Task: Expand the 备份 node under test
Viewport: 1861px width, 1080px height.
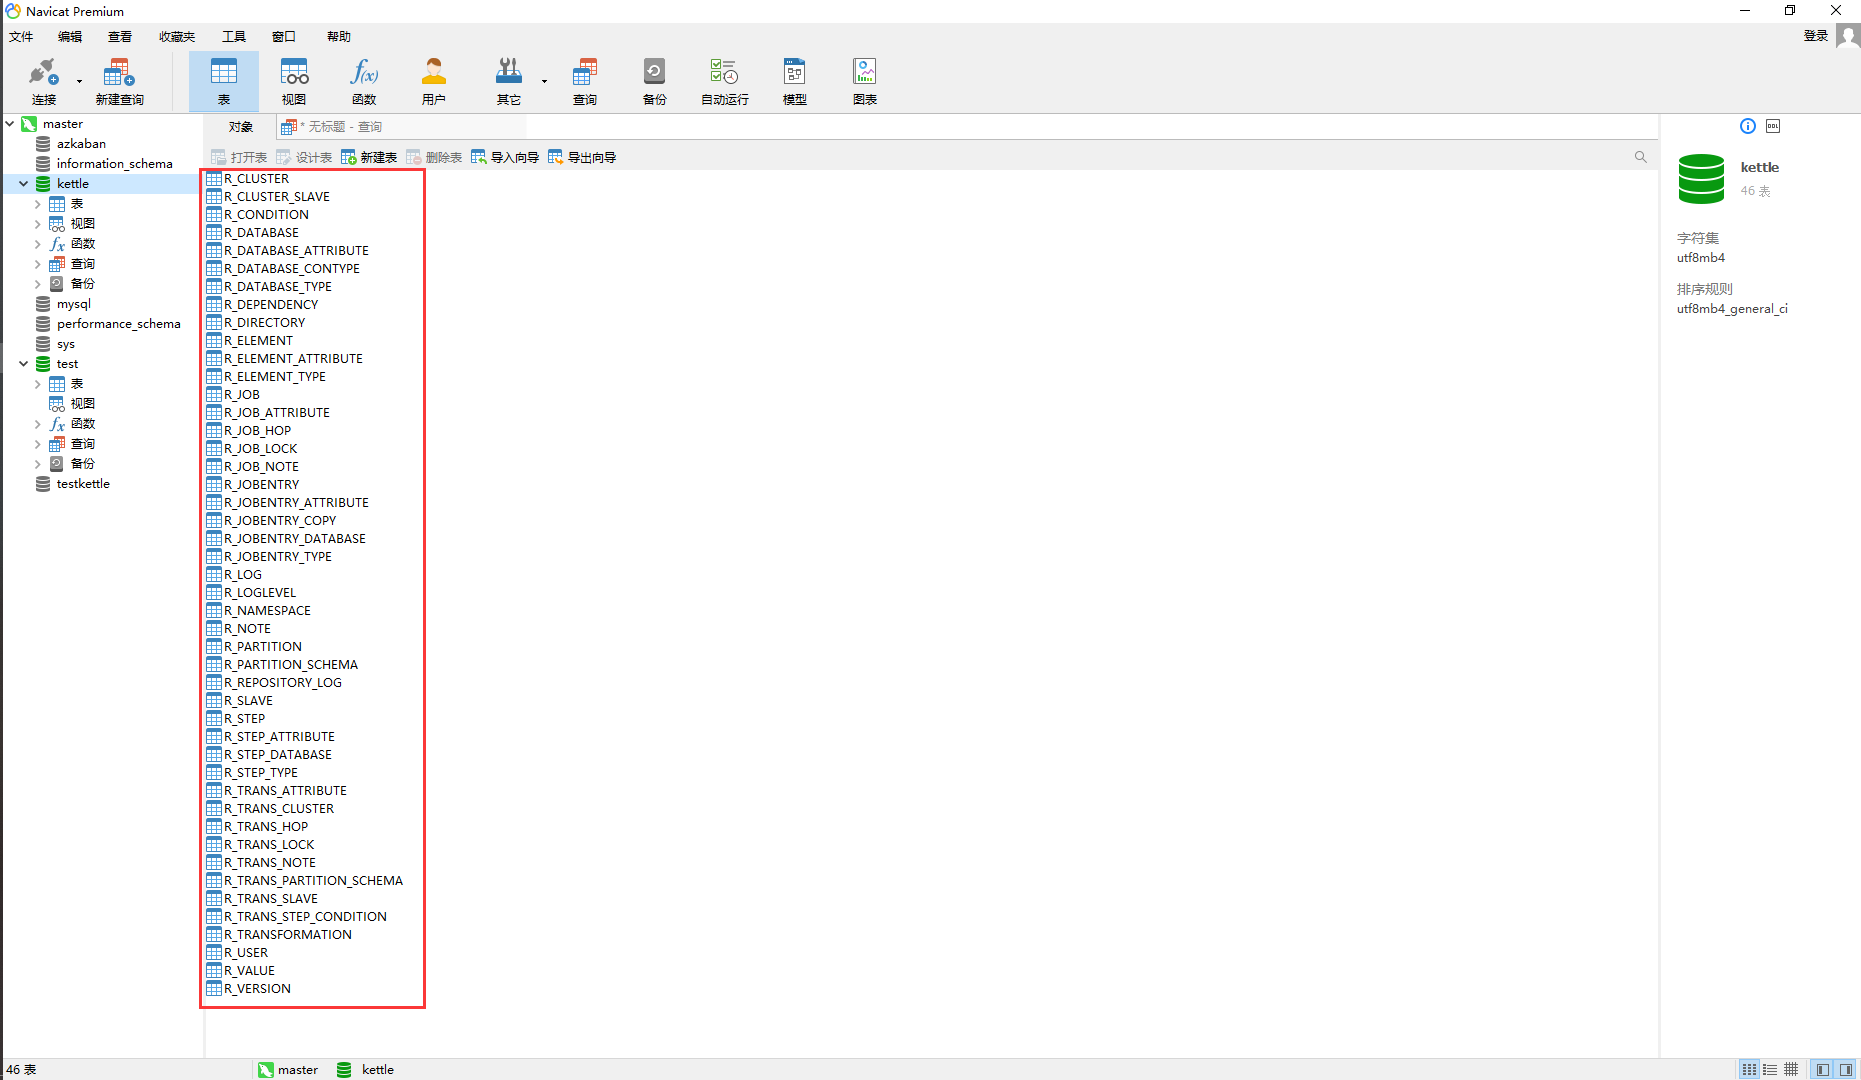Action: point(38,464)
